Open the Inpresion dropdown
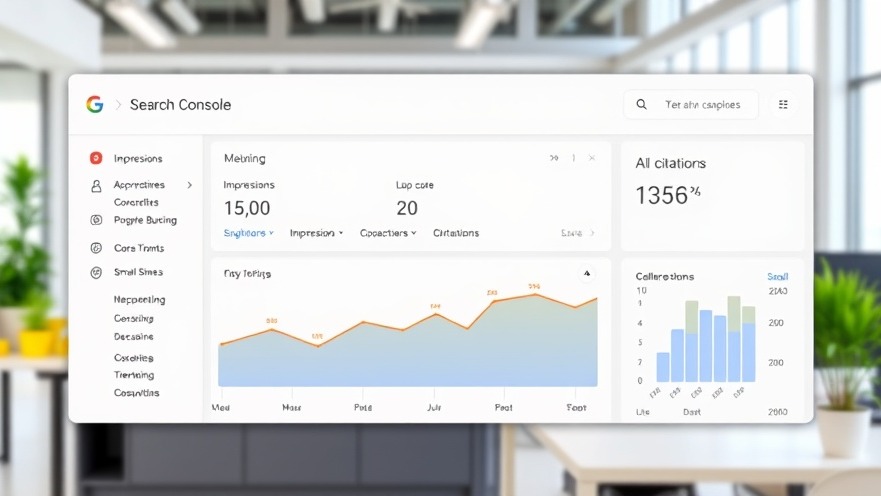Screen dimensions: 881x496 [x=316, y=233]
